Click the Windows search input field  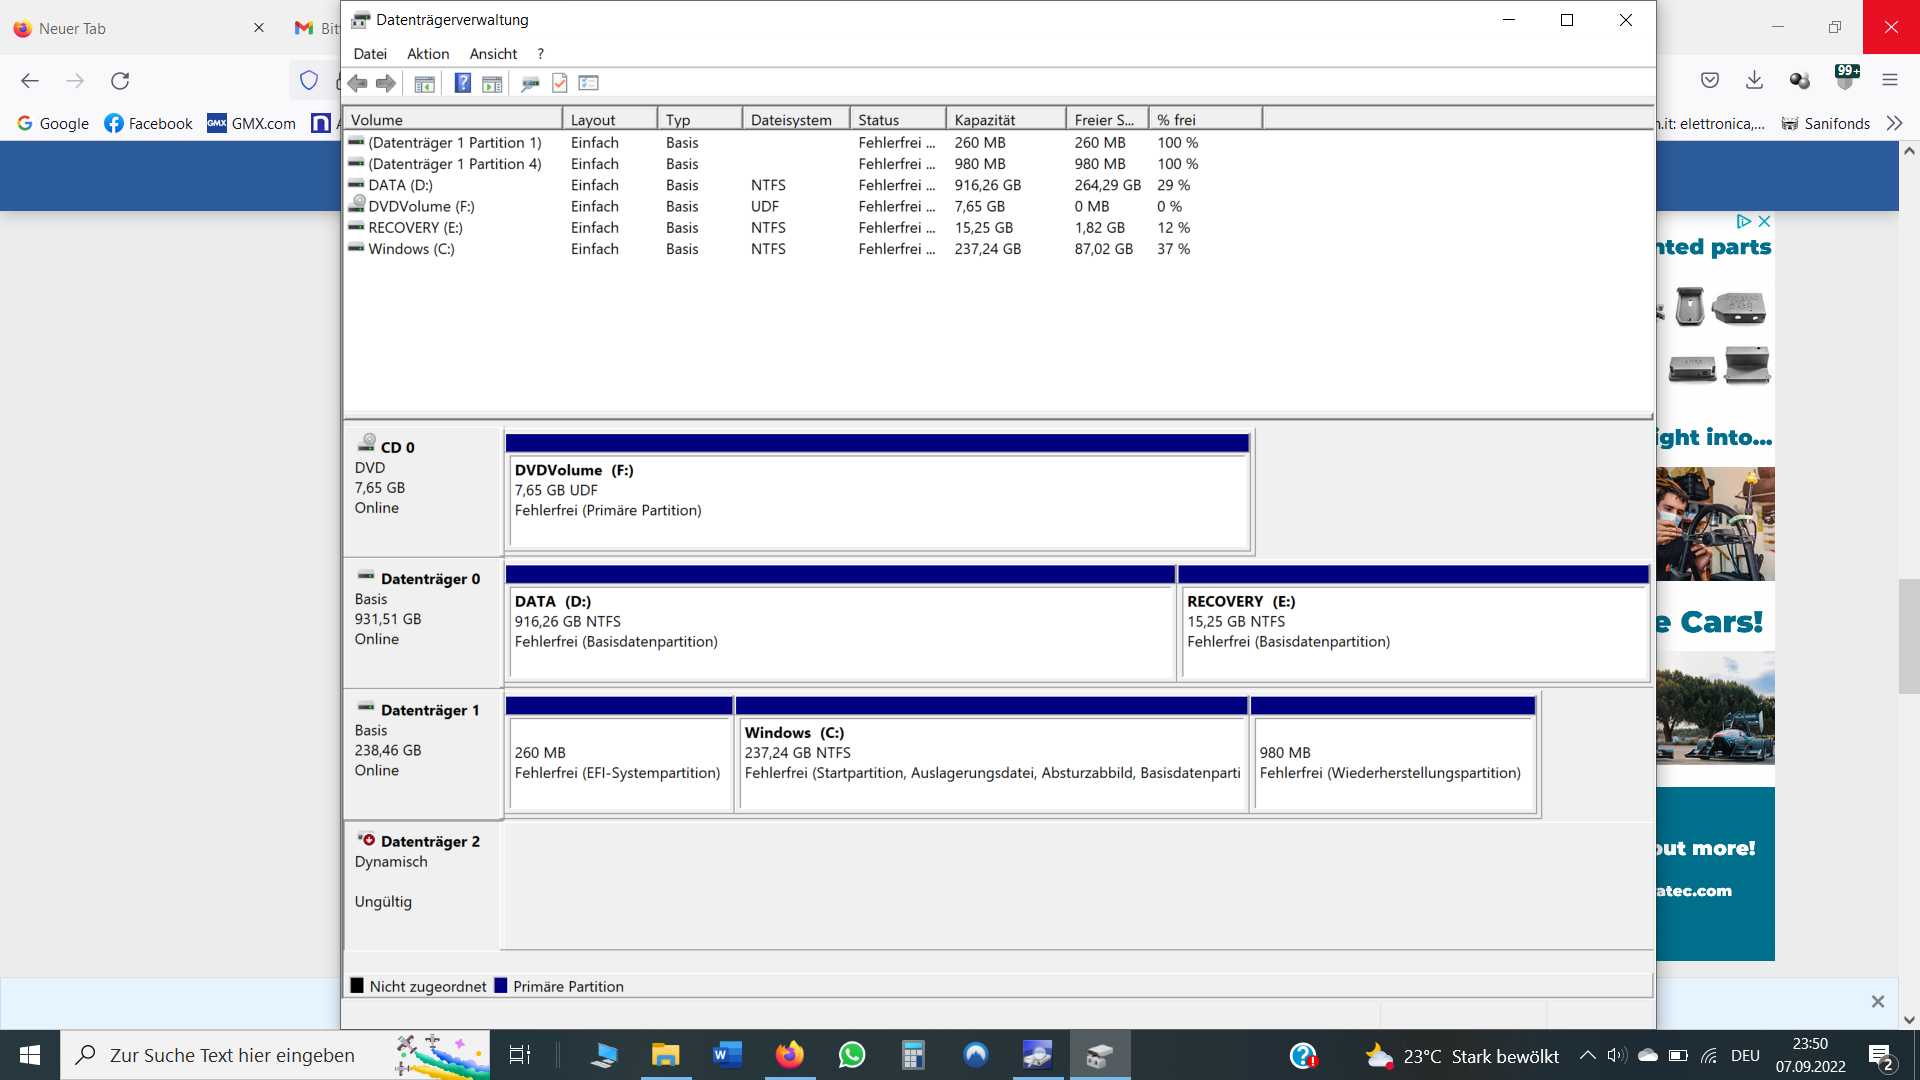232,1056
